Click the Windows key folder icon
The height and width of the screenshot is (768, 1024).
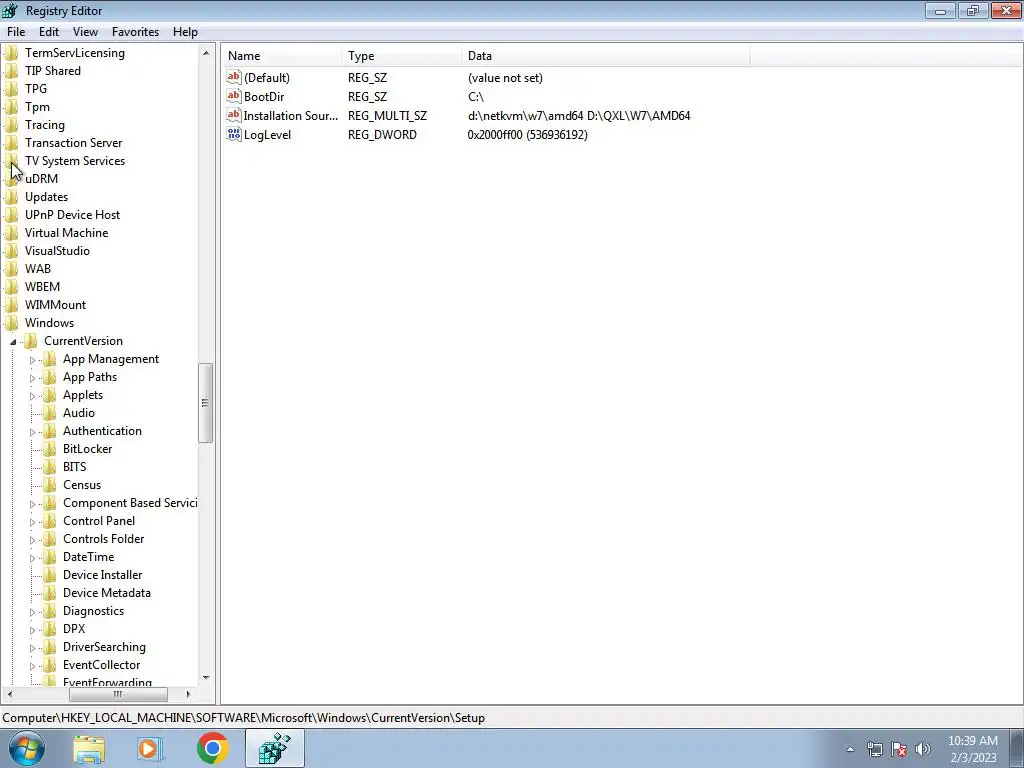[x=12, y=323]
